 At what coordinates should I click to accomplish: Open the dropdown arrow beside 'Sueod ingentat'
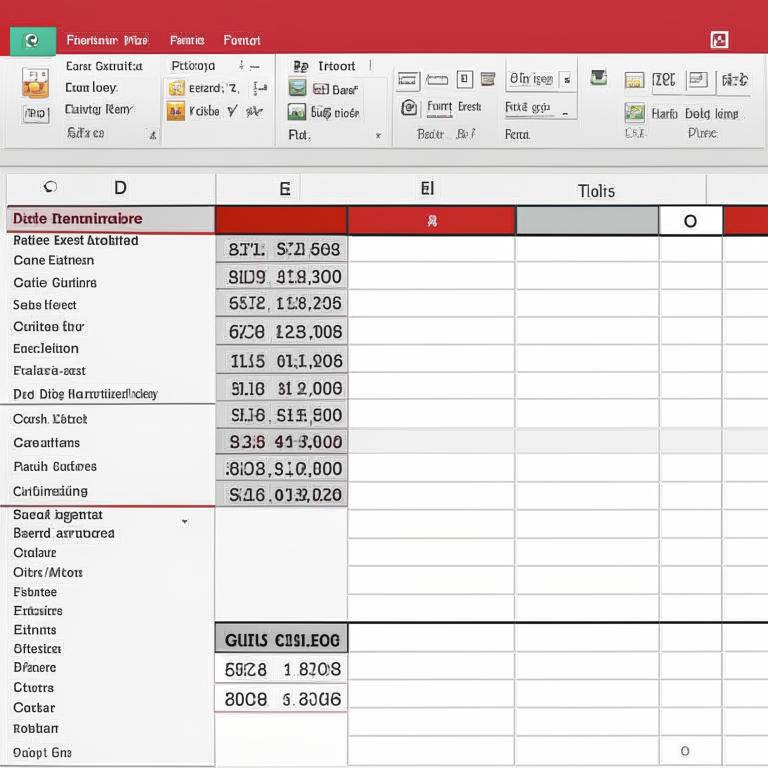point(185,522)
